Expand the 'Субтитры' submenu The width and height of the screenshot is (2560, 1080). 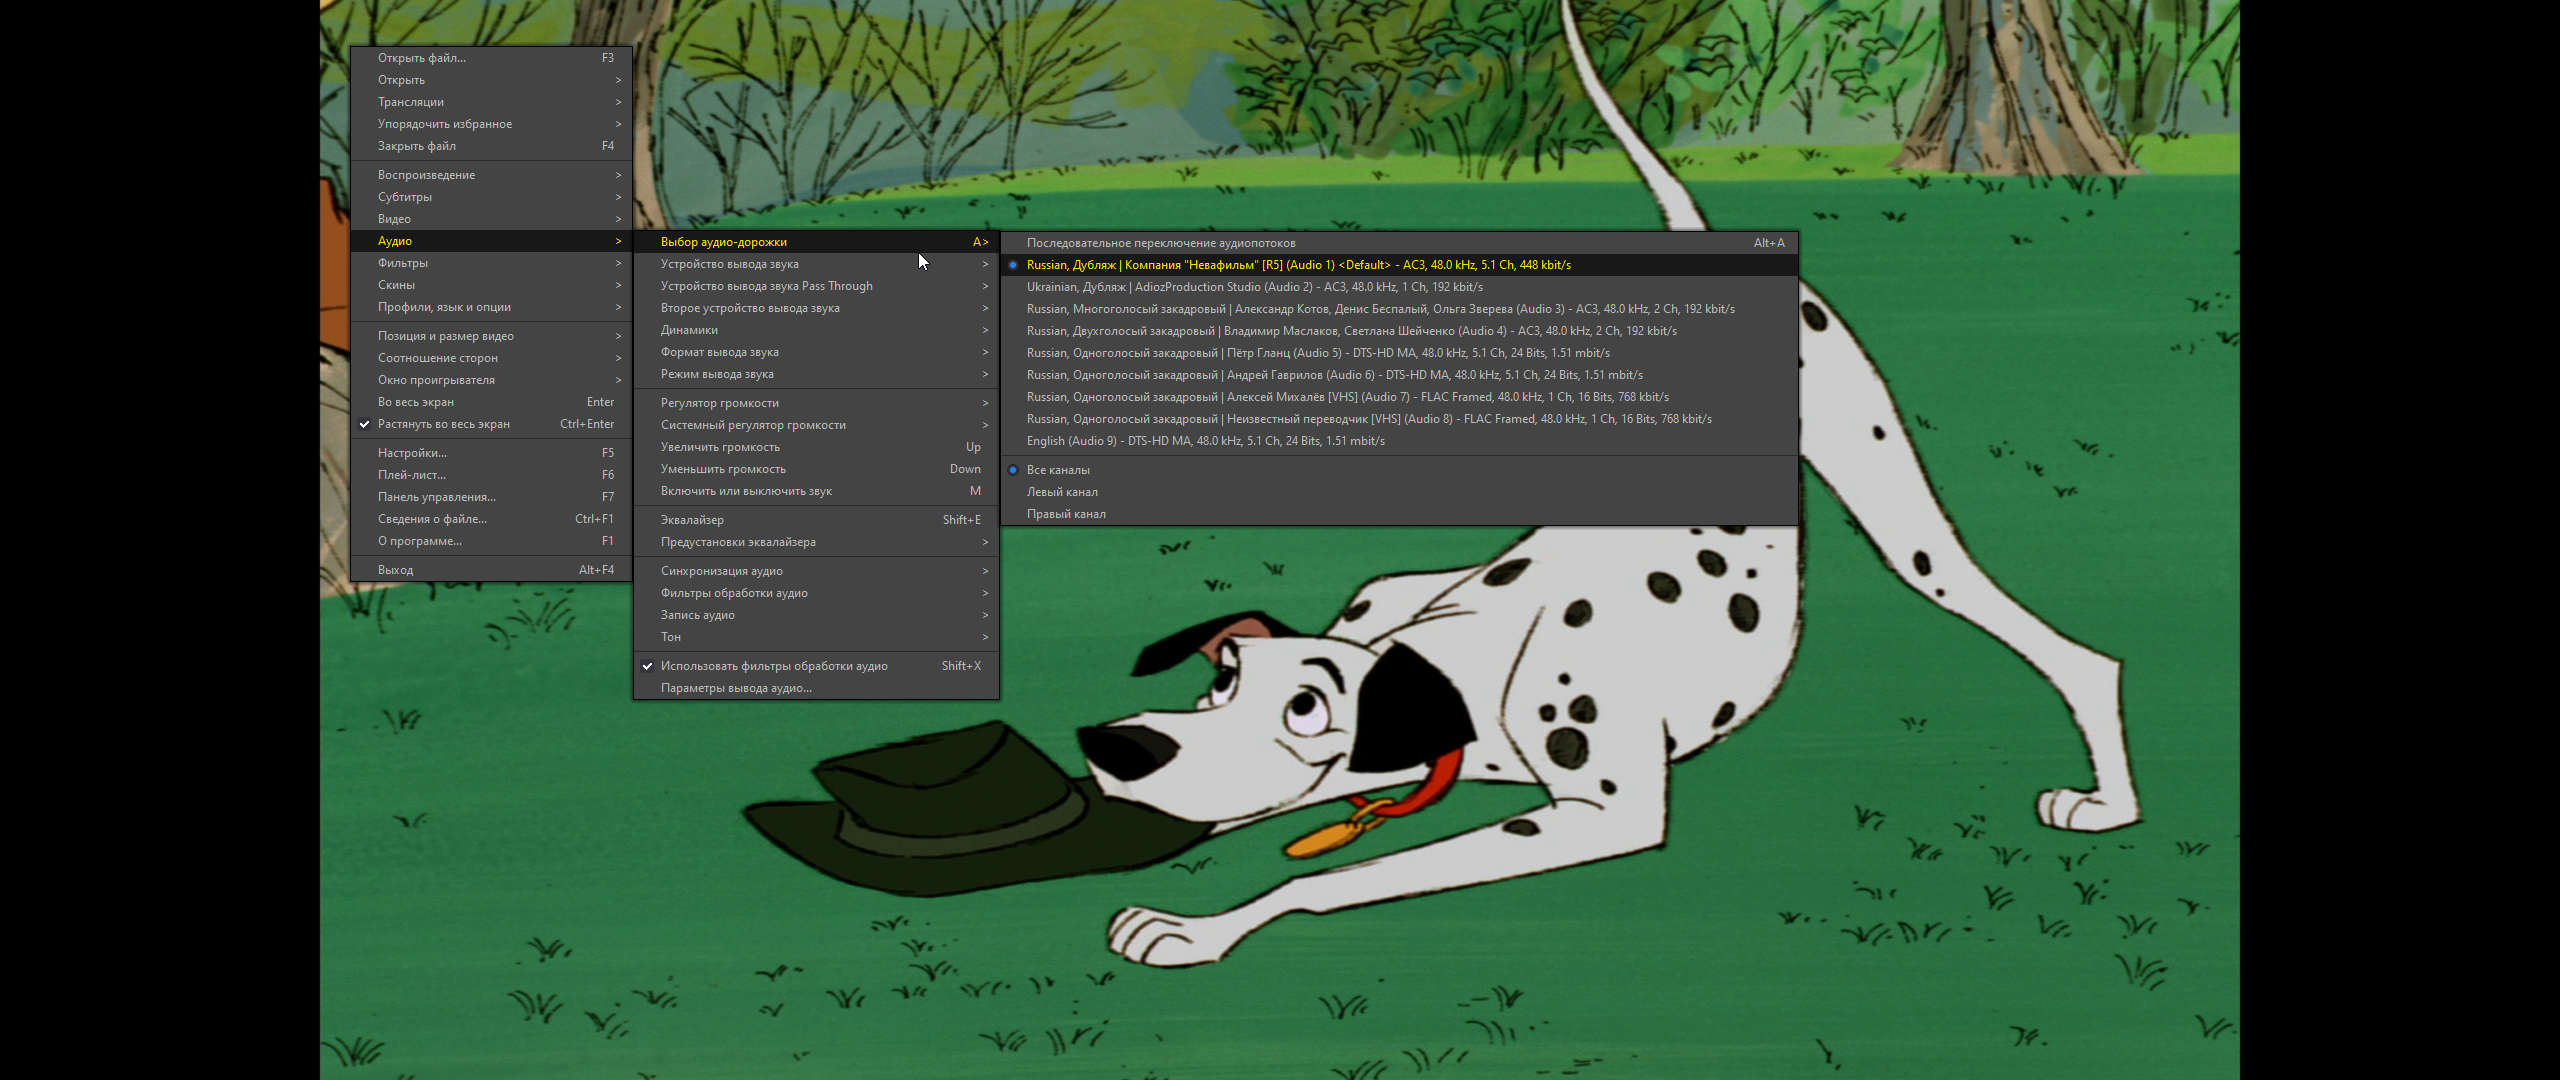click(491, 197)
